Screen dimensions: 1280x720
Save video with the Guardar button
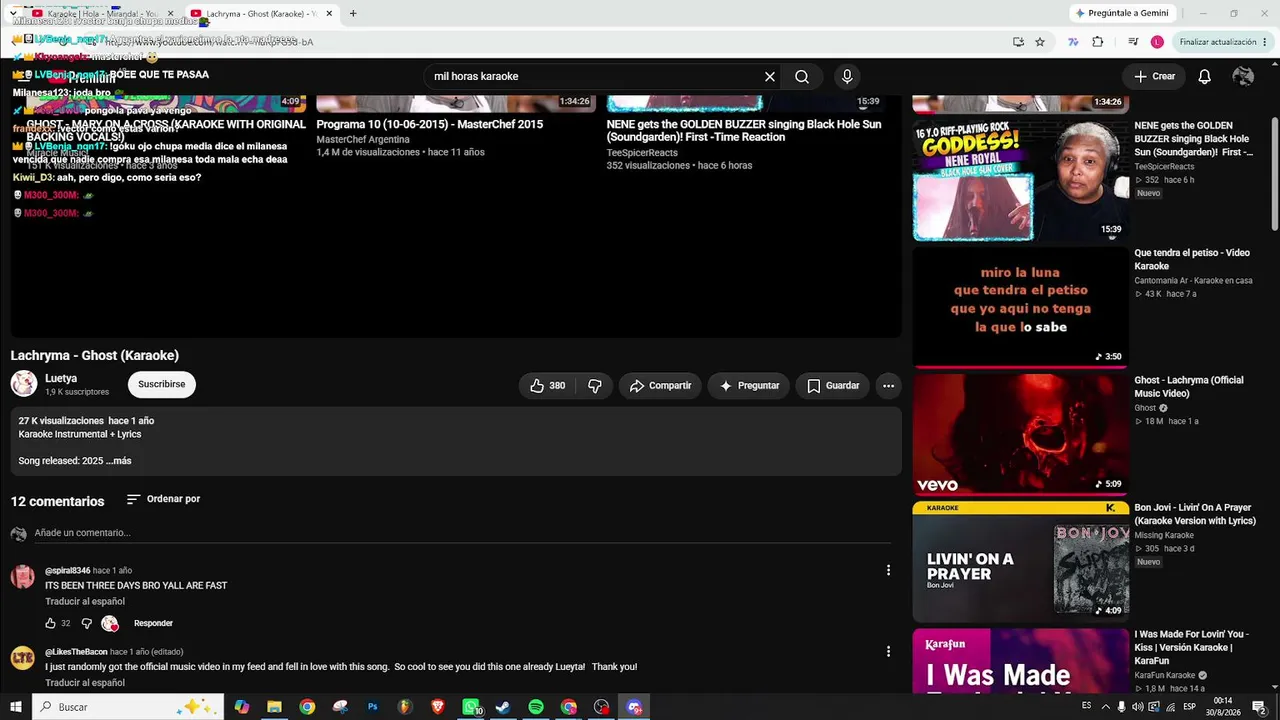click(x=832, y=386)
